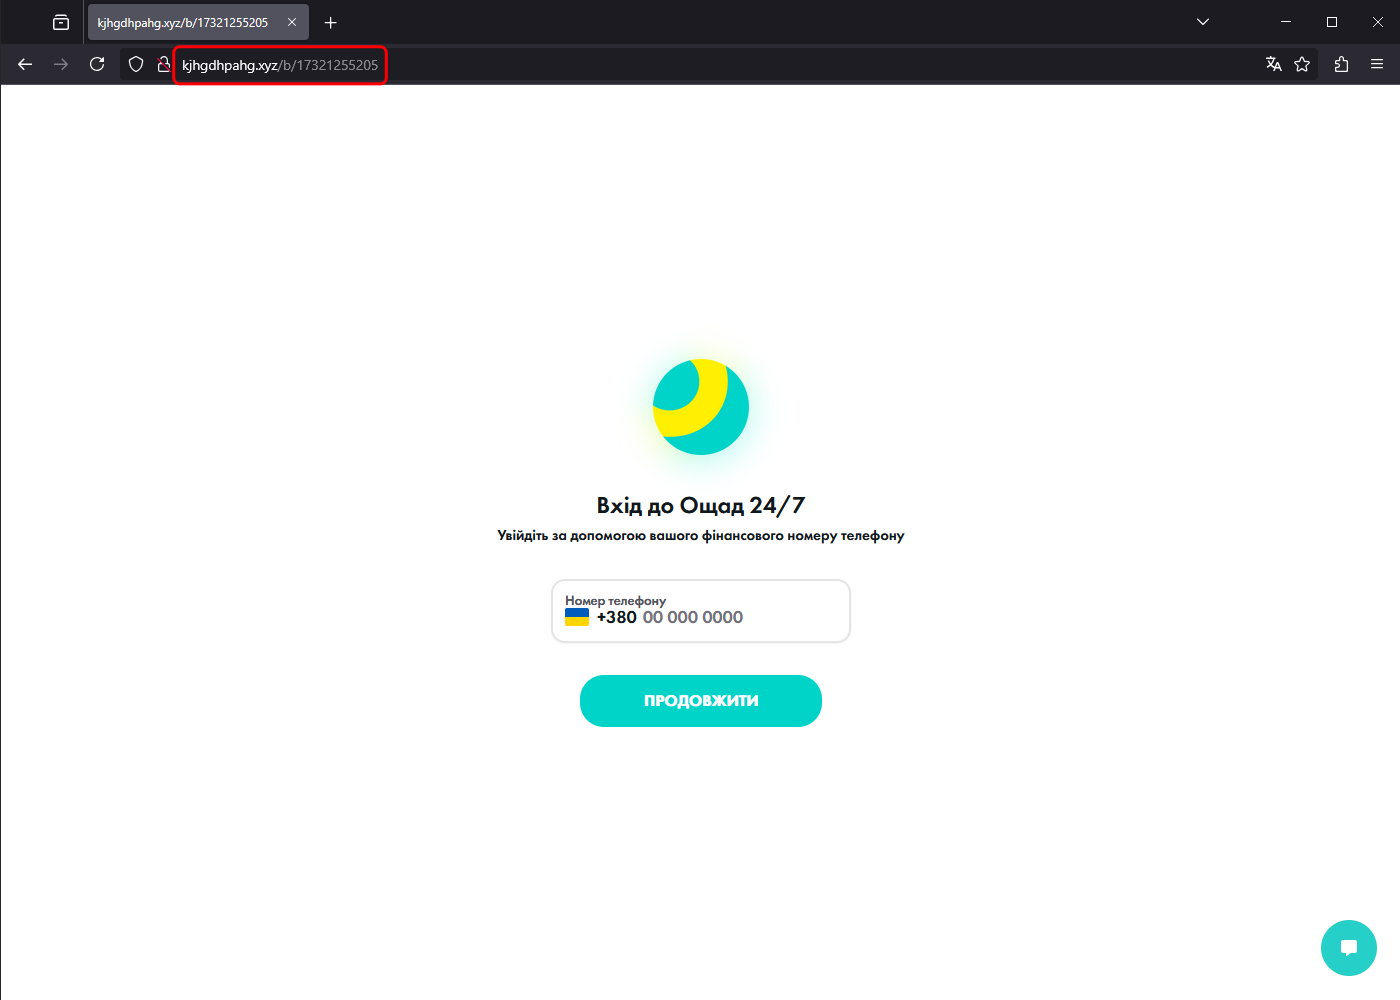Image resolution: width=1400 pixels, height=1000 pixels.
Task: Maximize the browser window
Action: click(x=1332, y=22)
